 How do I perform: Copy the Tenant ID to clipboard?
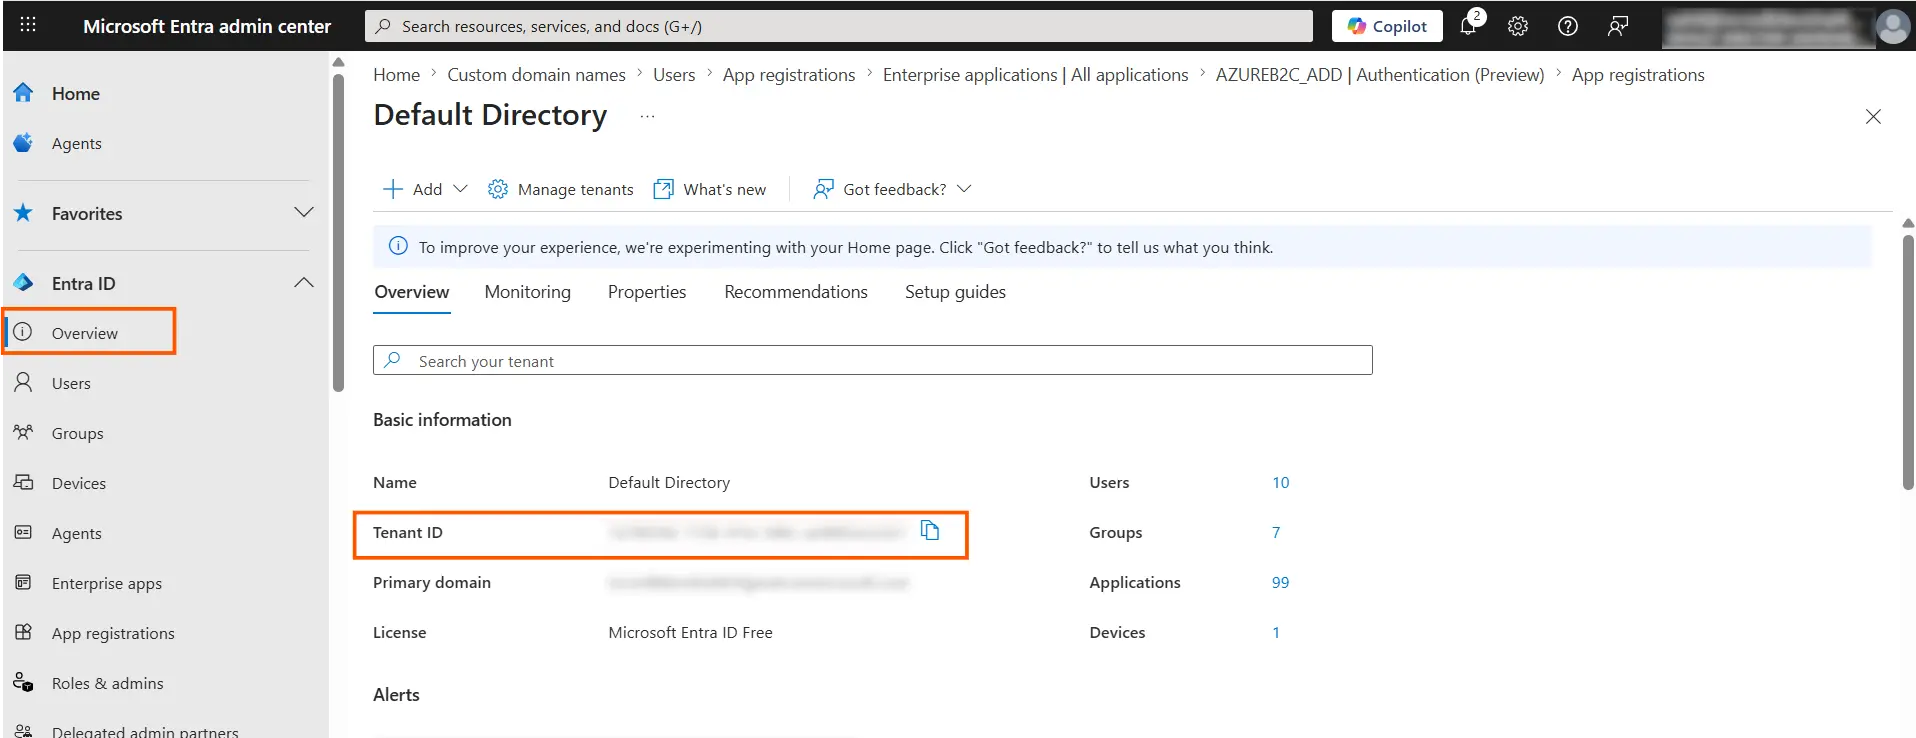click(x=930, y=531)
